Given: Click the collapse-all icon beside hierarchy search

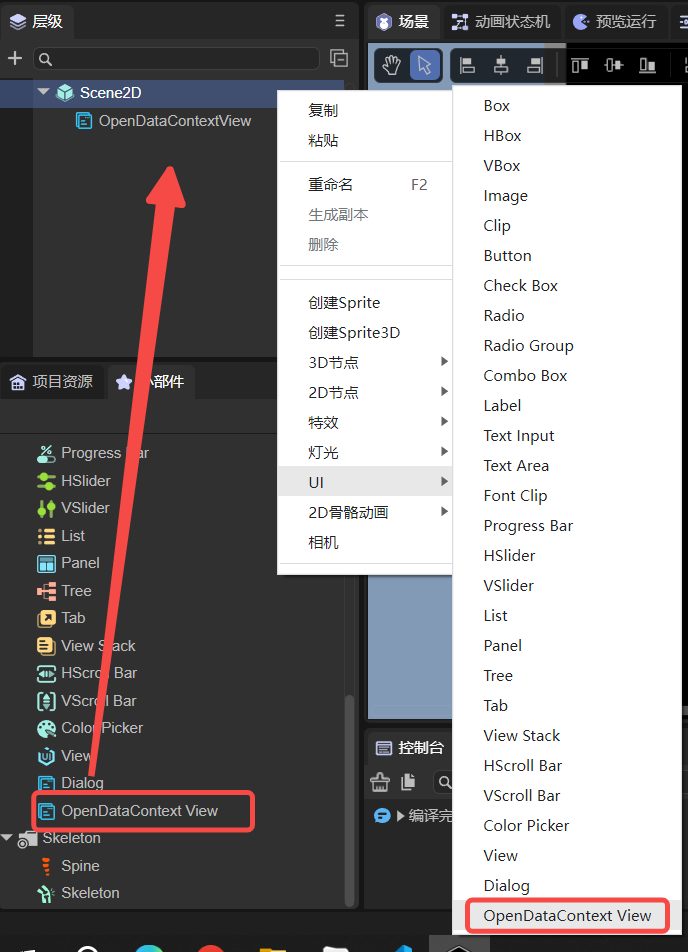Looking at the screenshot, I should click(340, 58).
